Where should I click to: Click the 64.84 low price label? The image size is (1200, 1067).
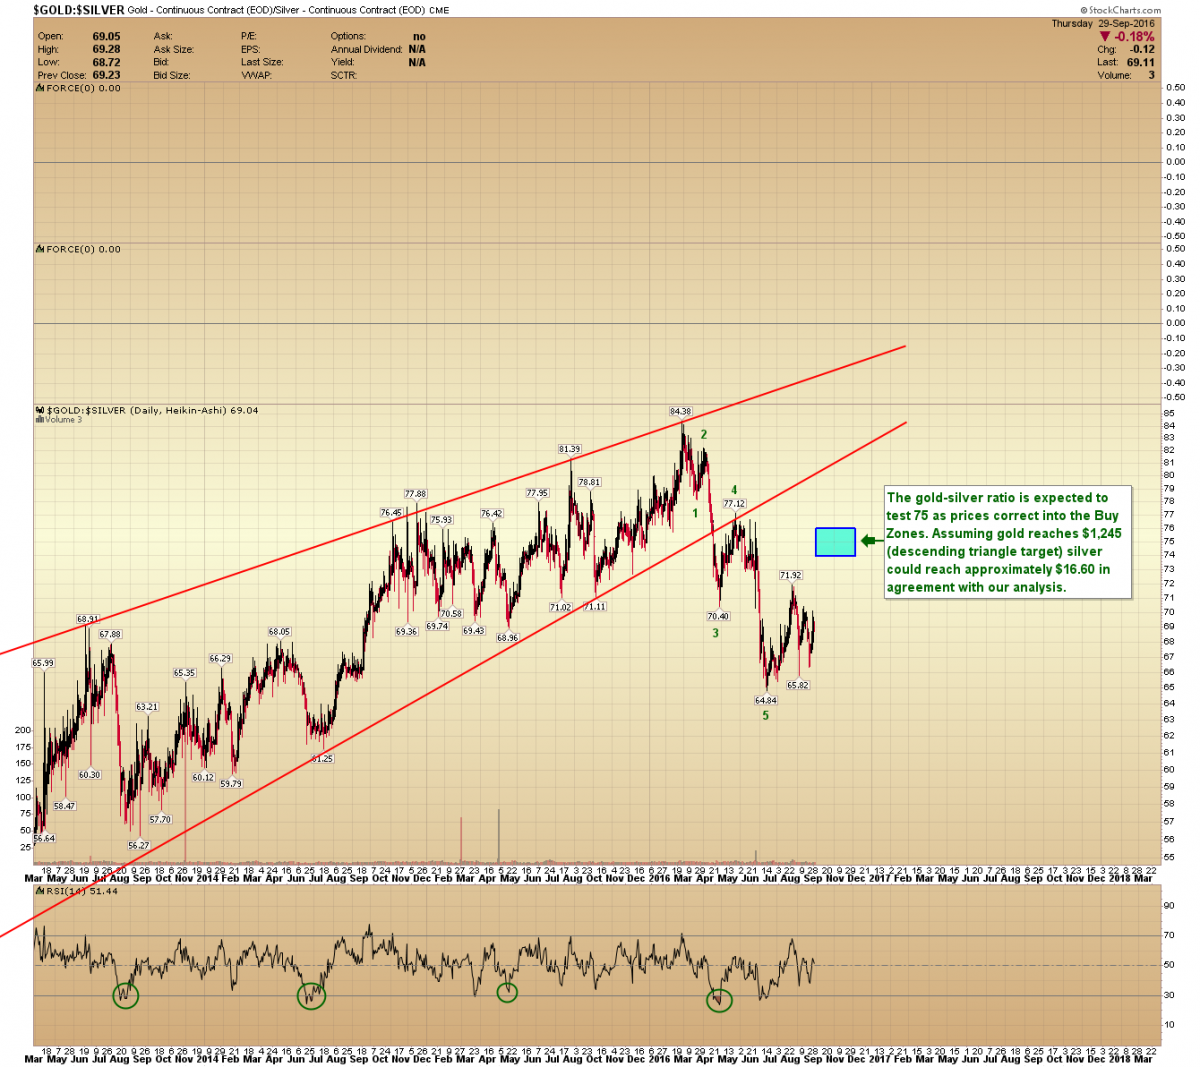[766, 701]
